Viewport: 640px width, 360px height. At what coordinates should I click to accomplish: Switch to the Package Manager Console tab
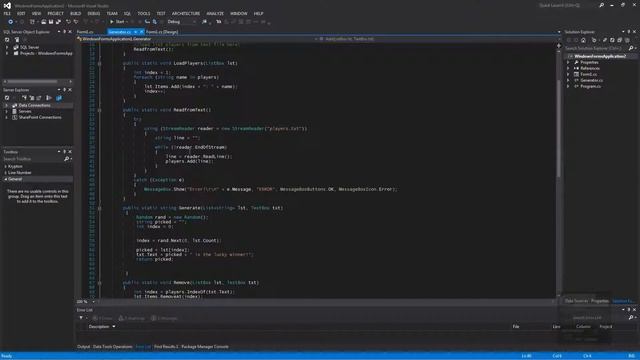205,347
